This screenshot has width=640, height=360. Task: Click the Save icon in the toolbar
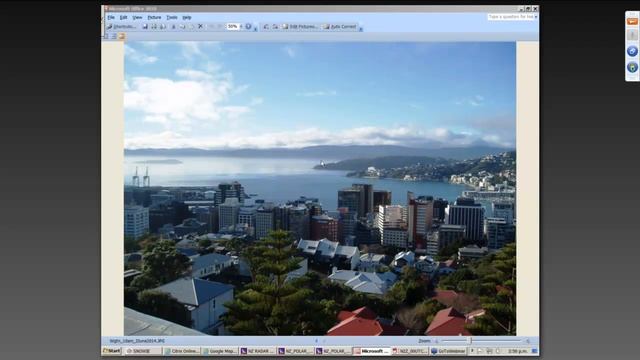145,27
